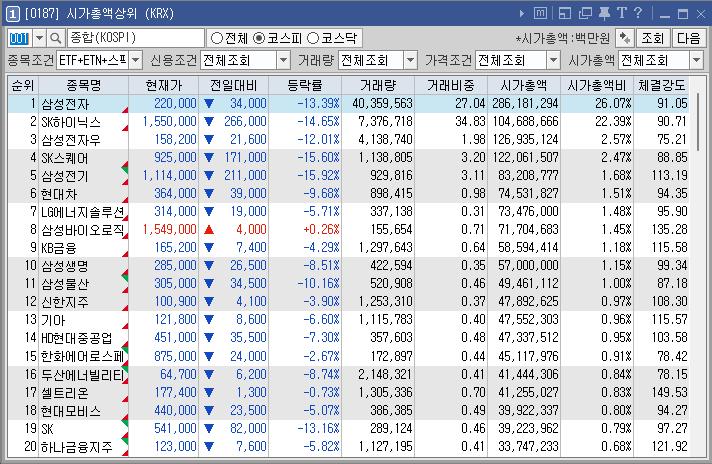712x464 pixels.
Task: Sort by the 종목명 column header
Action: pyautogui.click(x=84, y=85)
